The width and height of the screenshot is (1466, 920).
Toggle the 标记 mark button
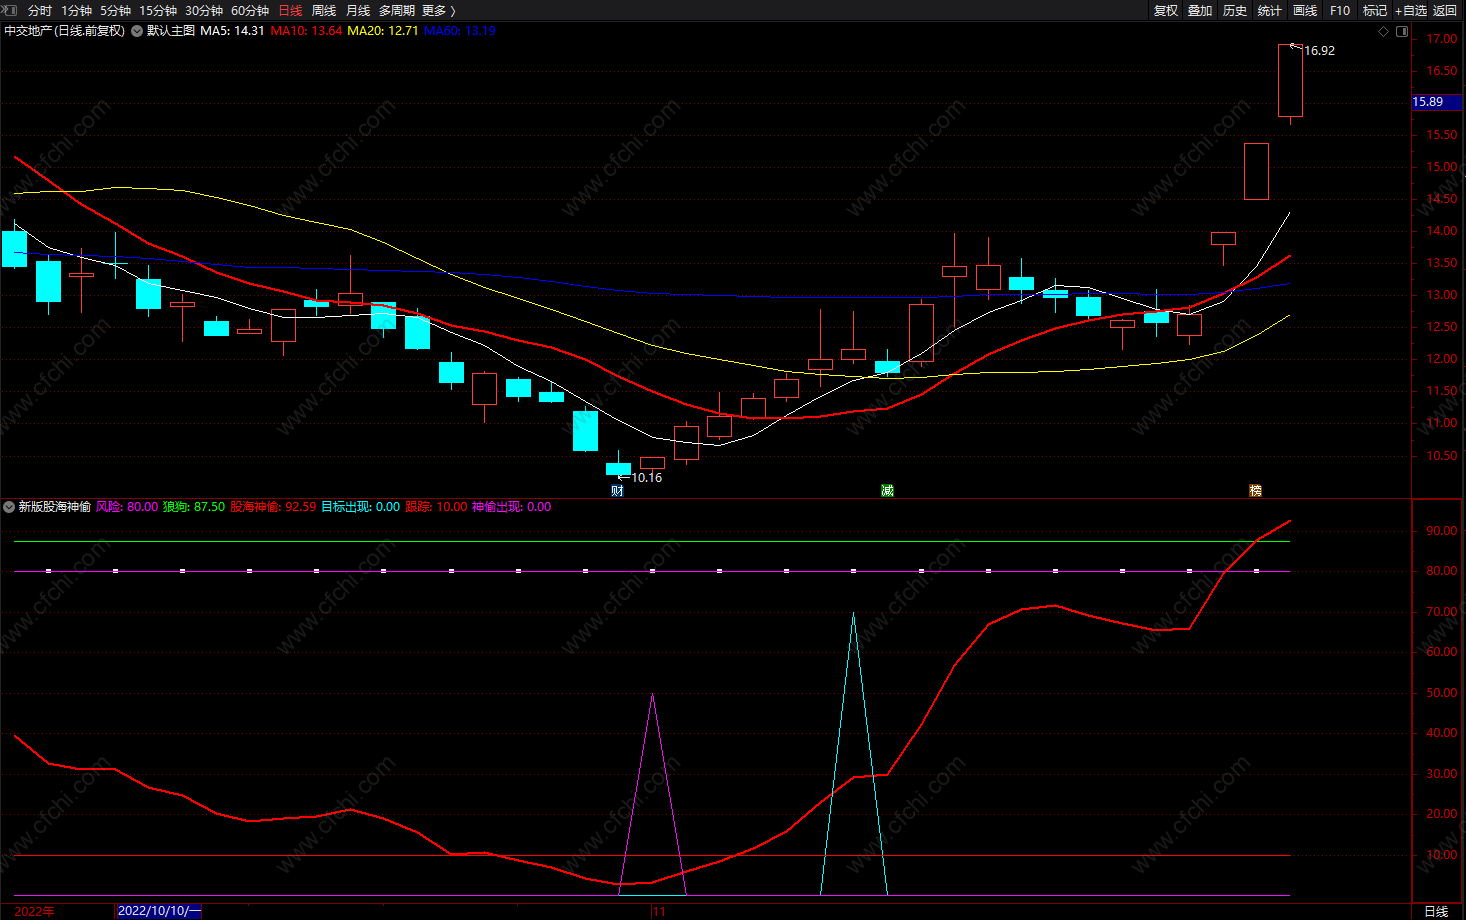(1375, 10)
